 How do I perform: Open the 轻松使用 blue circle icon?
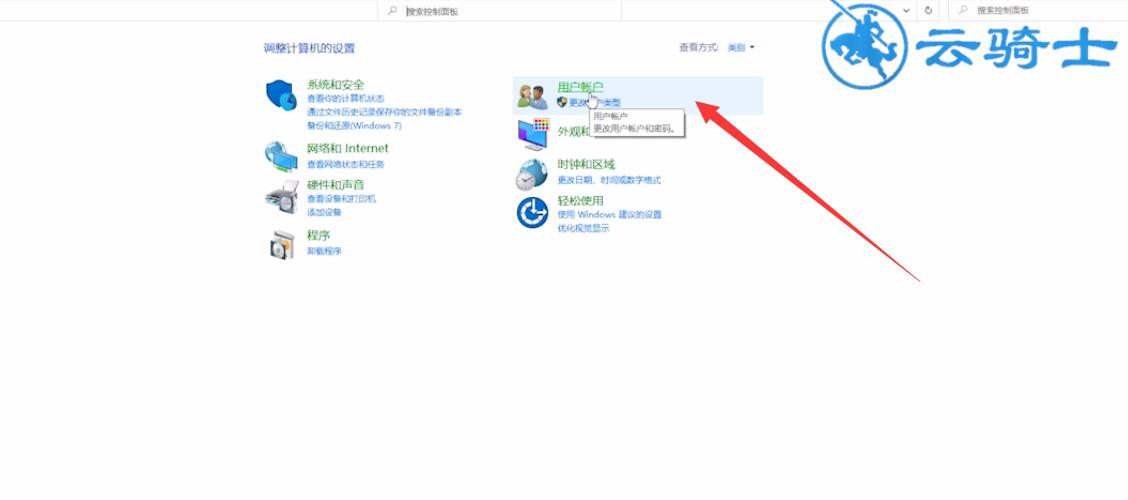[532, 212]
